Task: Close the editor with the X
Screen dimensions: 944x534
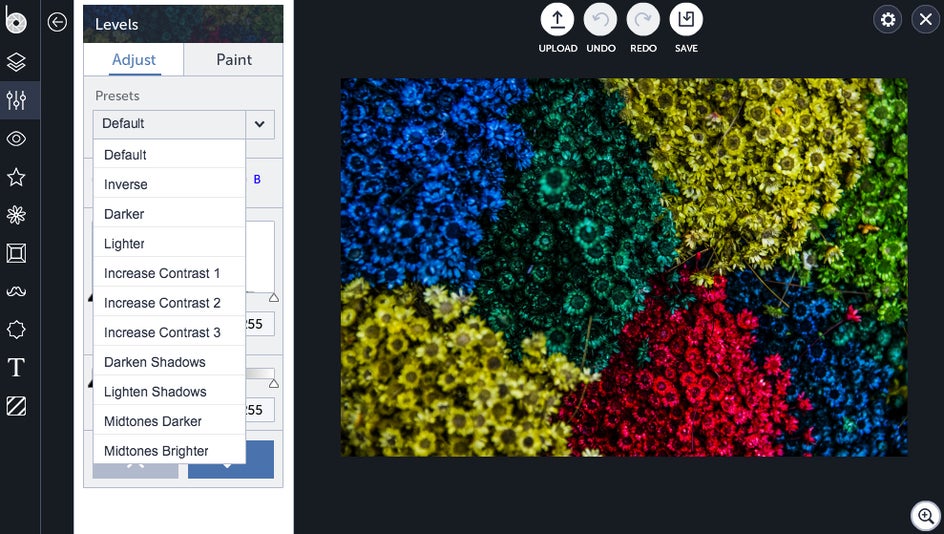Action: 926,20
